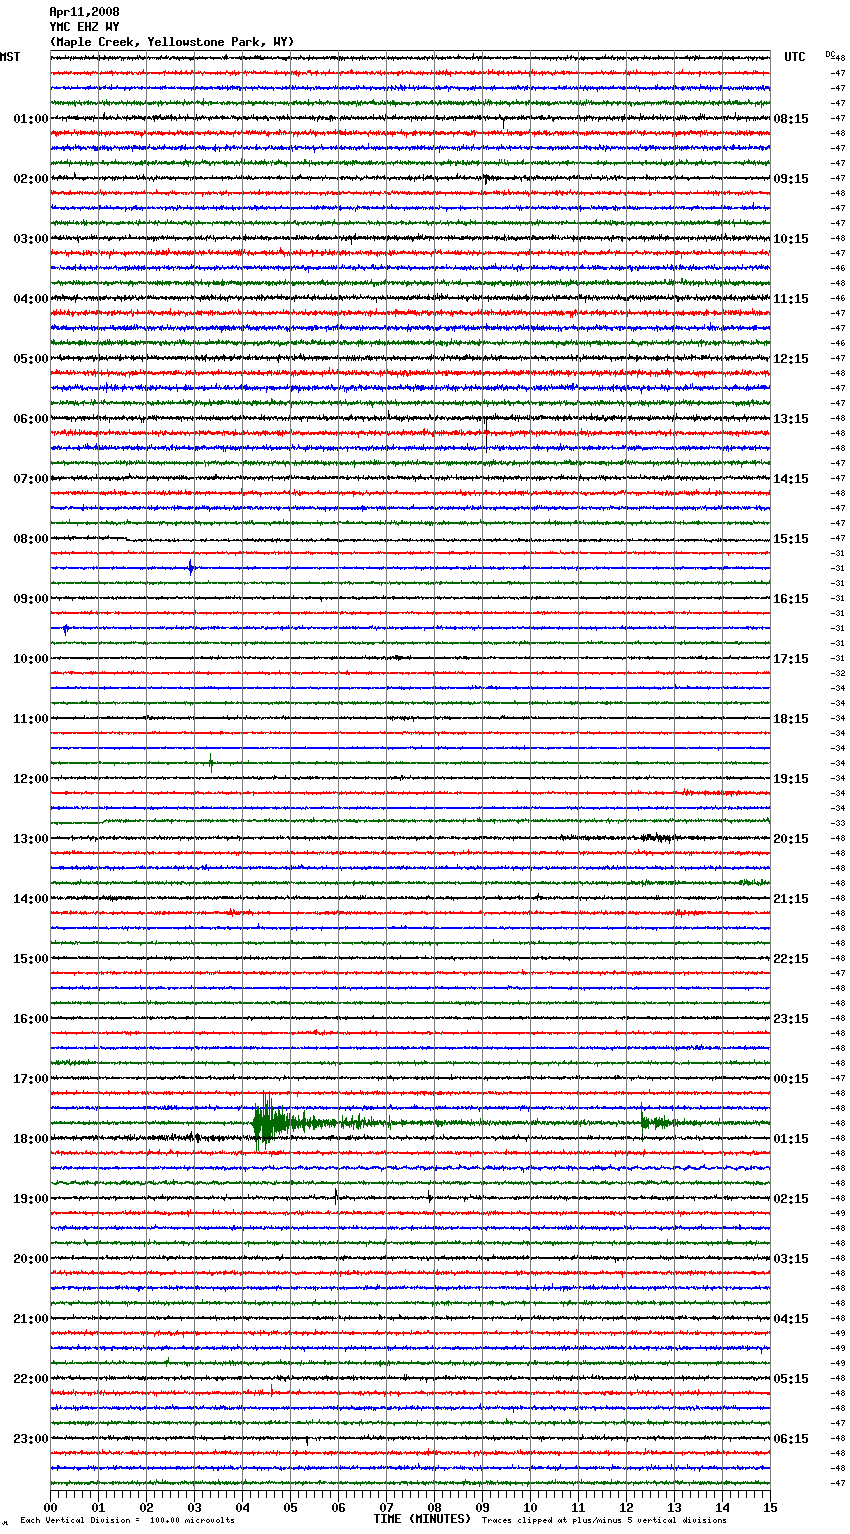This screenshot has height=1534, width=850.
Task: Click the Each Vertical Division 100.00 microvolts note
Action: pyautogui.click(x=127, y=1520)
